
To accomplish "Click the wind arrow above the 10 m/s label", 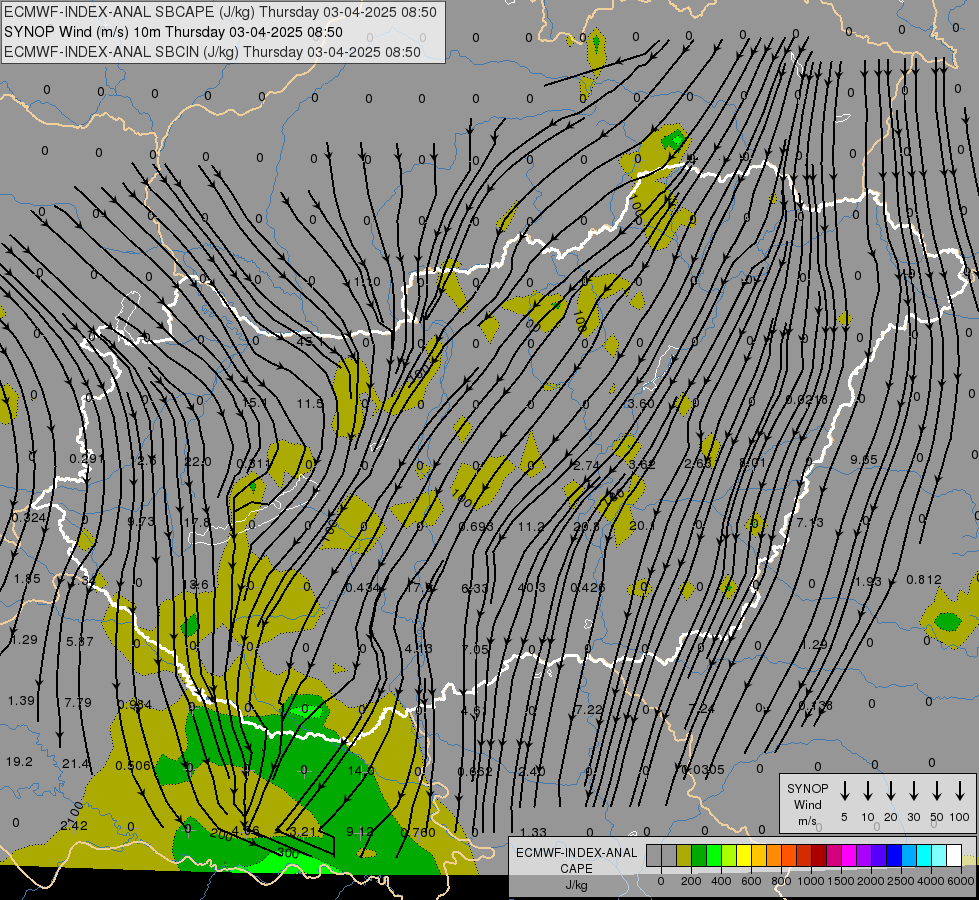I will (x=868, y=791).
